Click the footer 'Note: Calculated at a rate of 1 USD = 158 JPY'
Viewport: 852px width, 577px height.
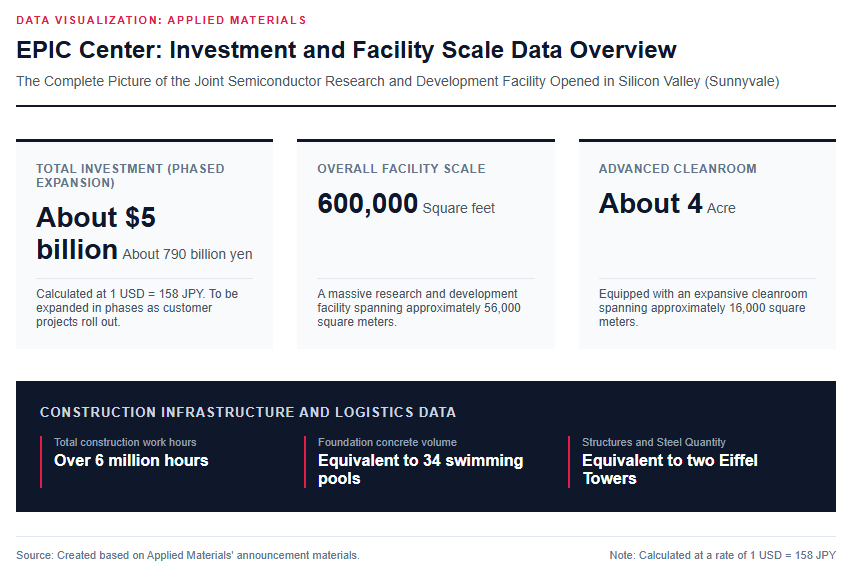click(723, 555)
